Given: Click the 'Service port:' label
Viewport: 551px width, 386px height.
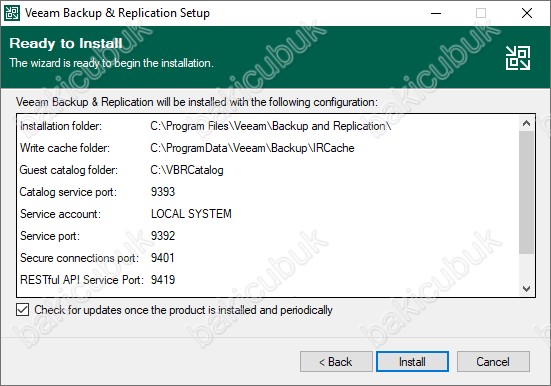Looking at the screenshot, I should 50,236.
